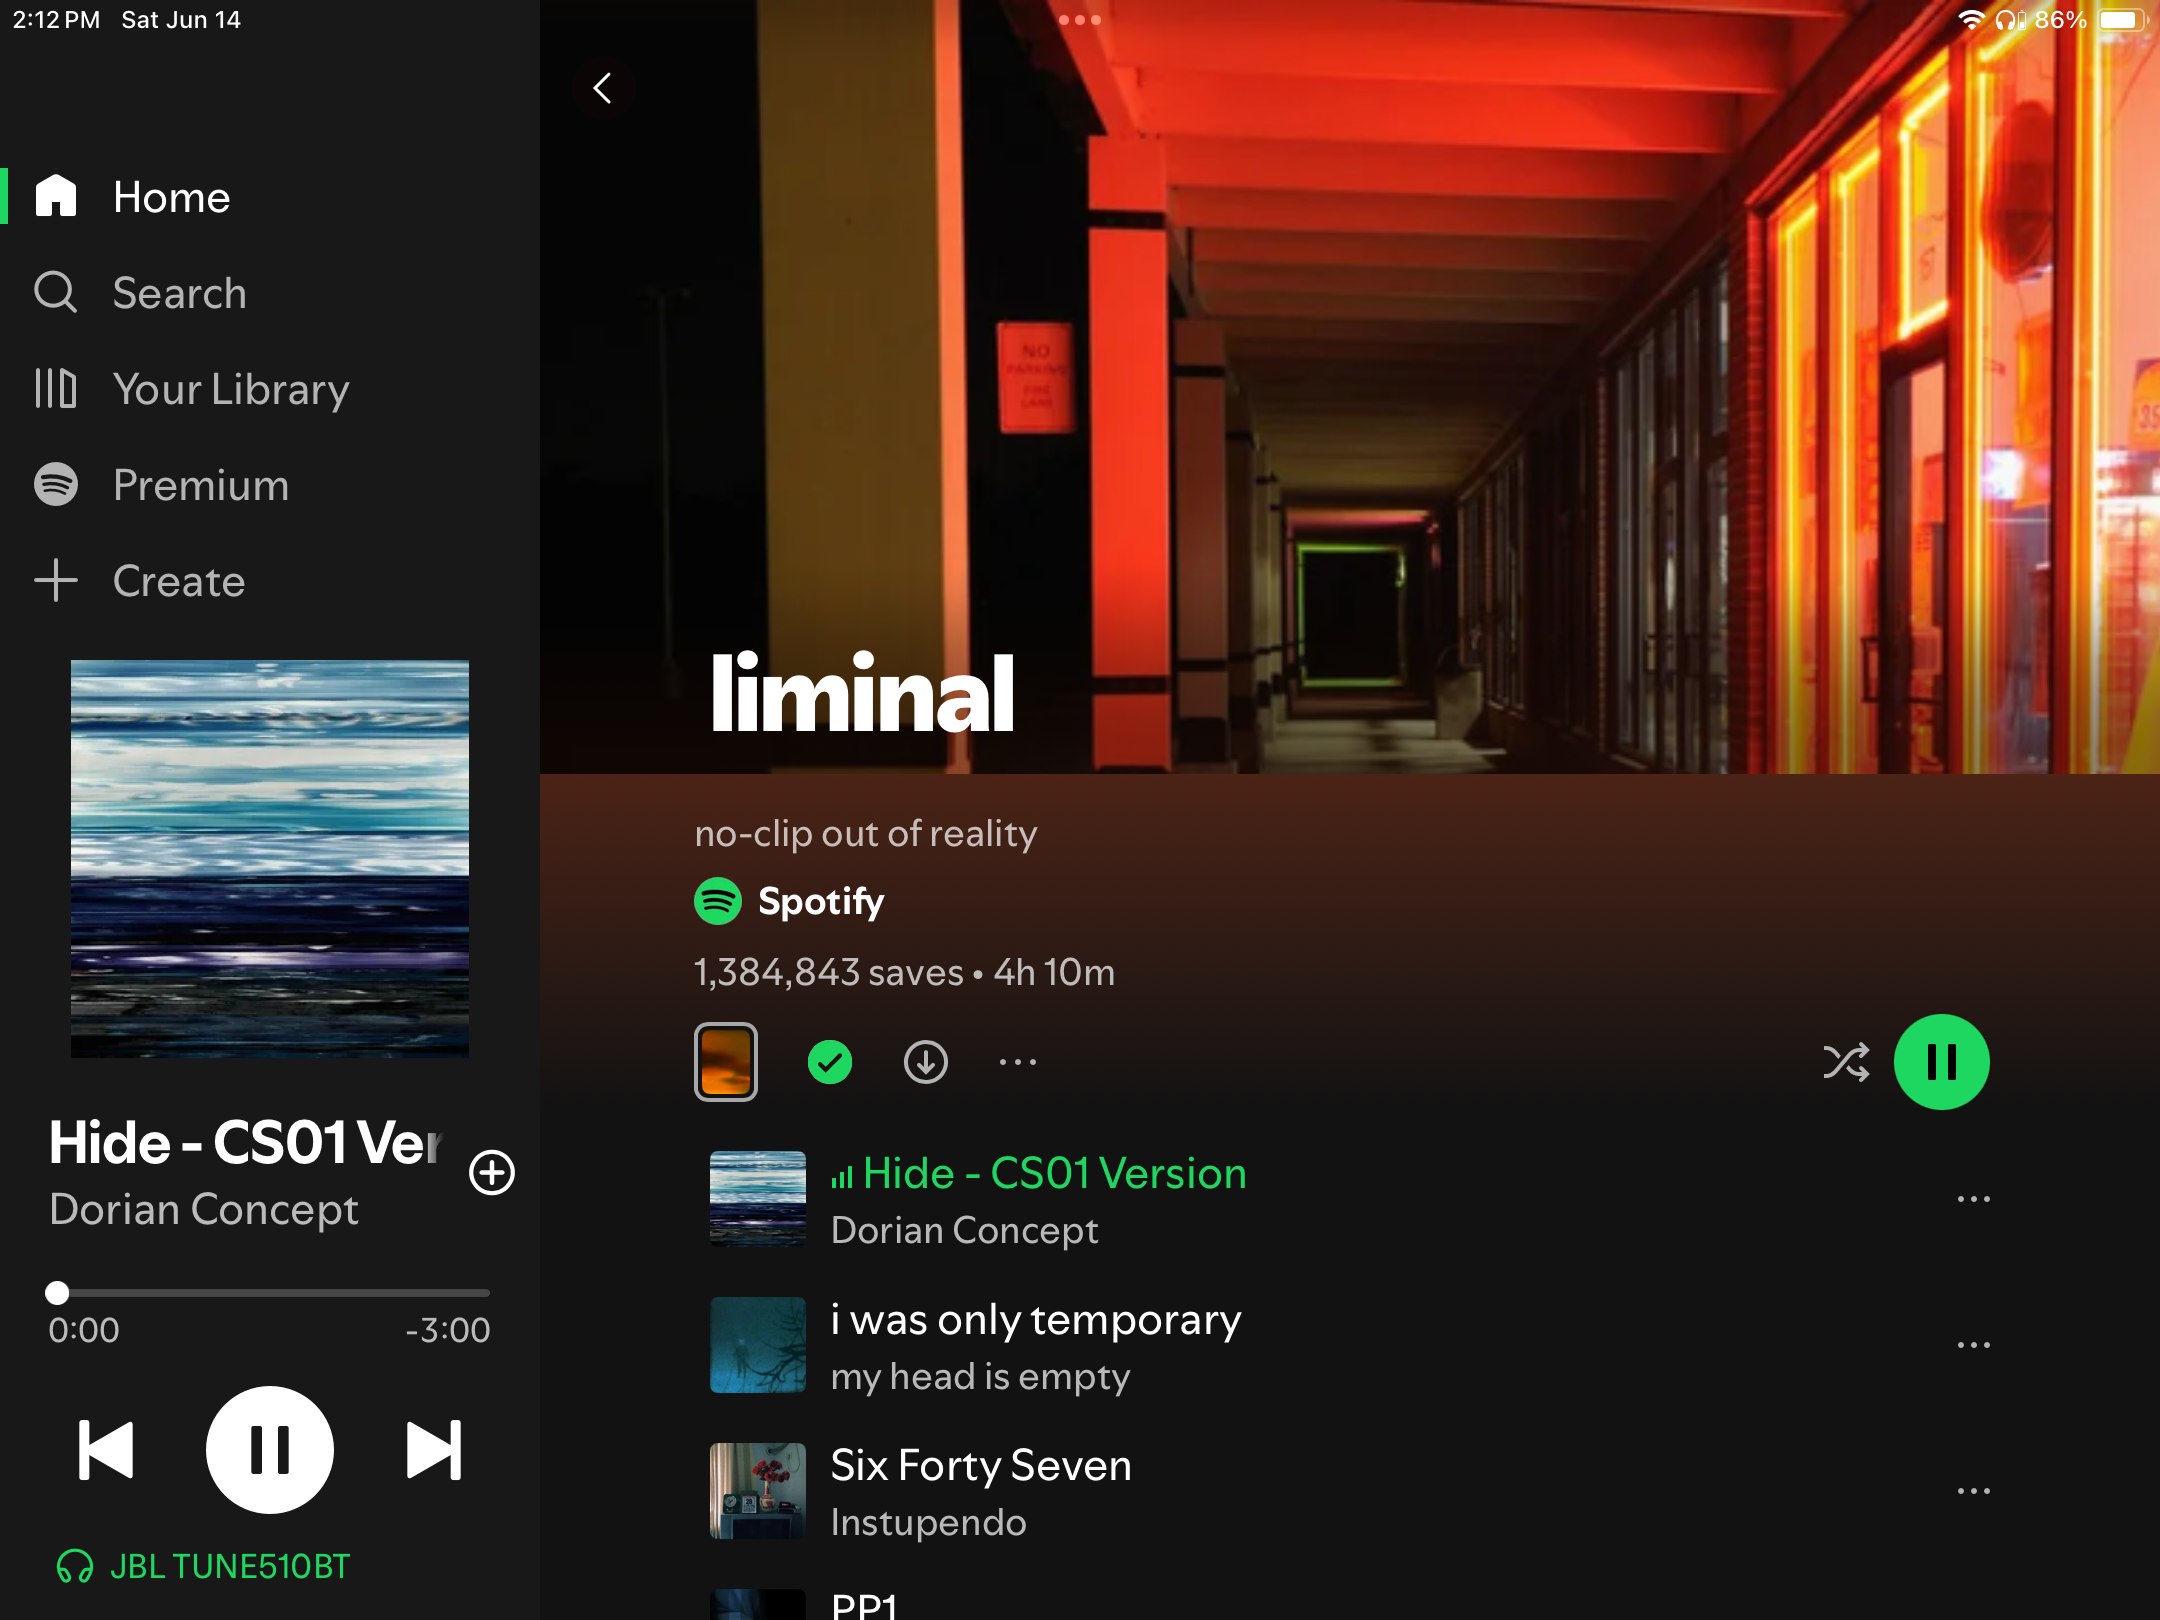Screen dimensions: 2160x1620
Task: Tap the Wi-Fi status icon
Action: [x=1971, y=20]
